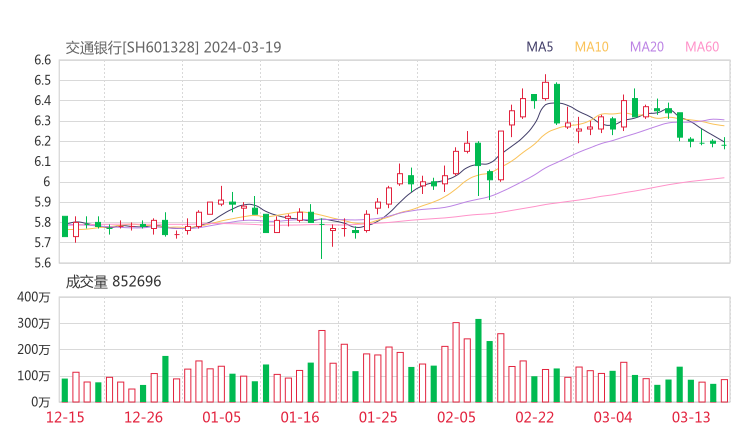This screenshot has height=440, width=740.
Task: Click the 0万 volume axis label
Action: point(41,402)
